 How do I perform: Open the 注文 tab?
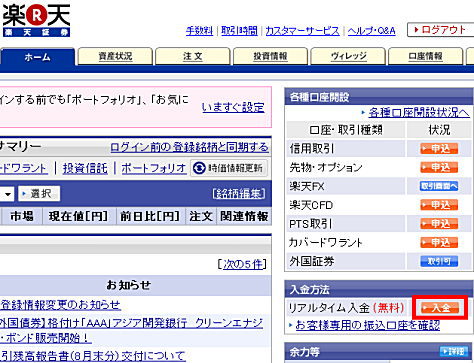pos(193,56)
